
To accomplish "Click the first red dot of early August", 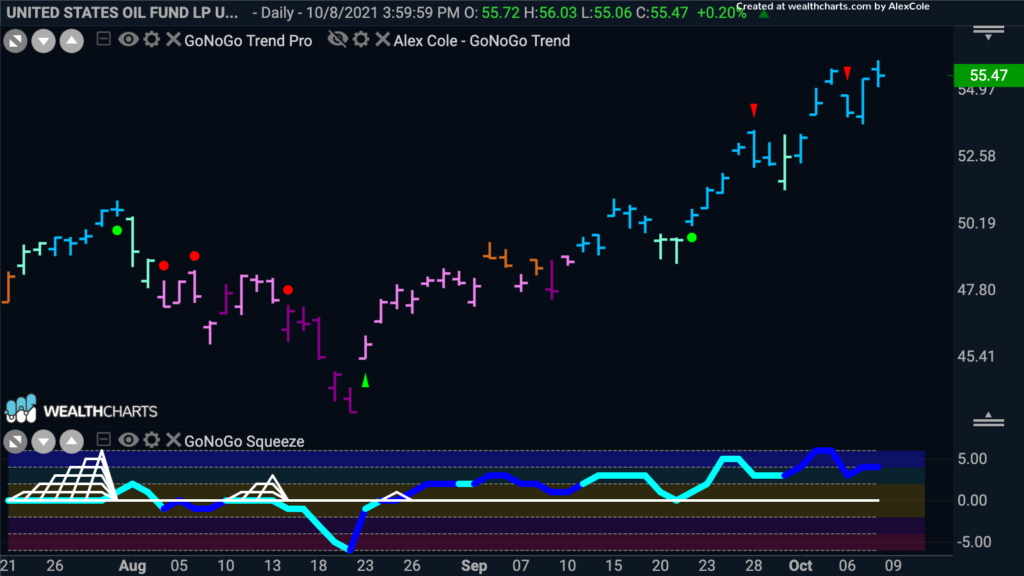I will 164,266.
